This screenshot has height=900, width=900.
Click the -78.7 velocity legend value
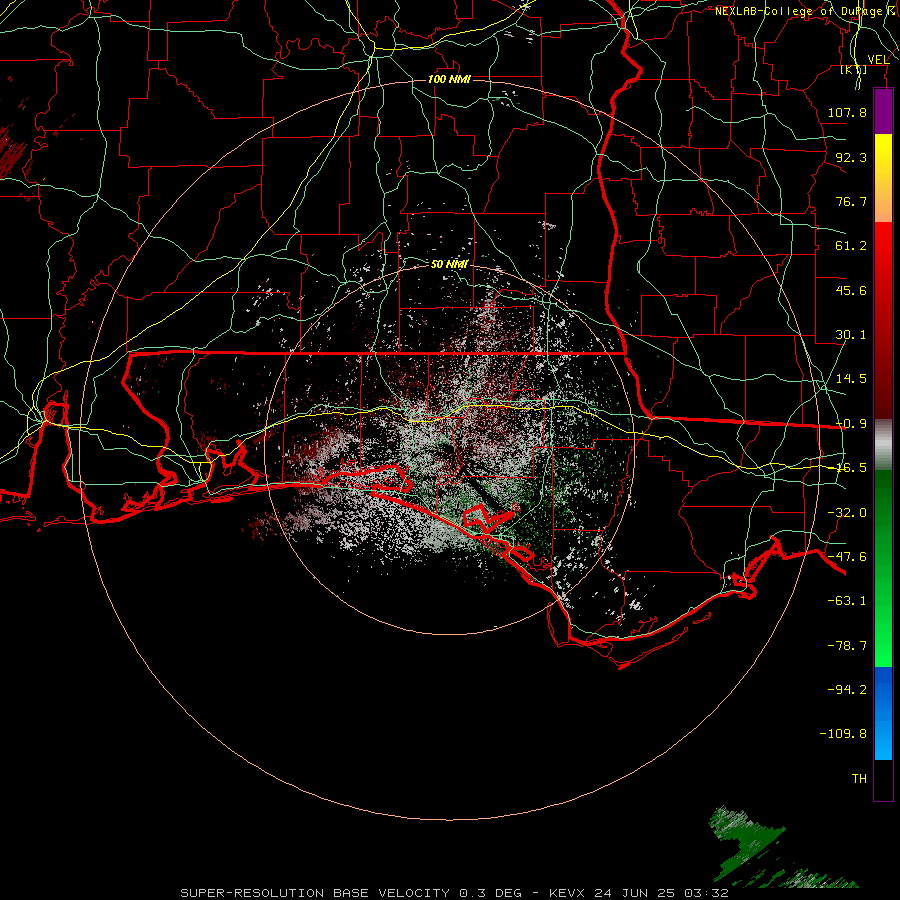tap(847, 646)
